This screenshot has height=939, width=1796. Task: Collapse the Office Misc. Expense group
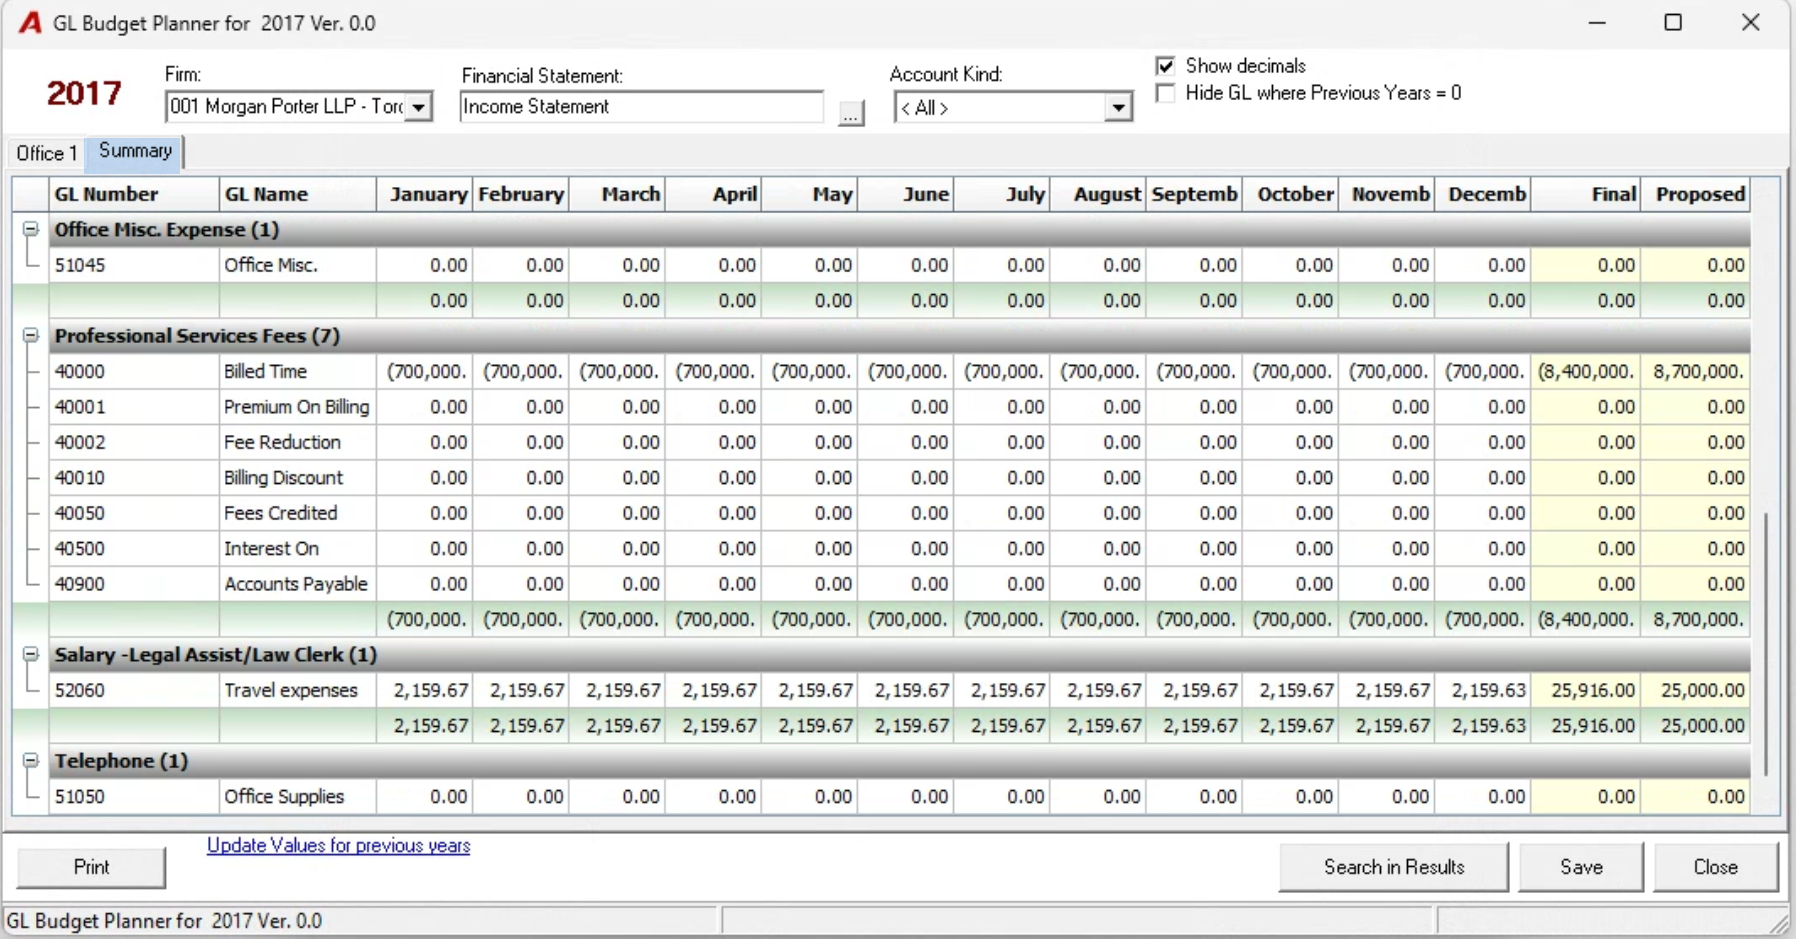tap(31, 229)
